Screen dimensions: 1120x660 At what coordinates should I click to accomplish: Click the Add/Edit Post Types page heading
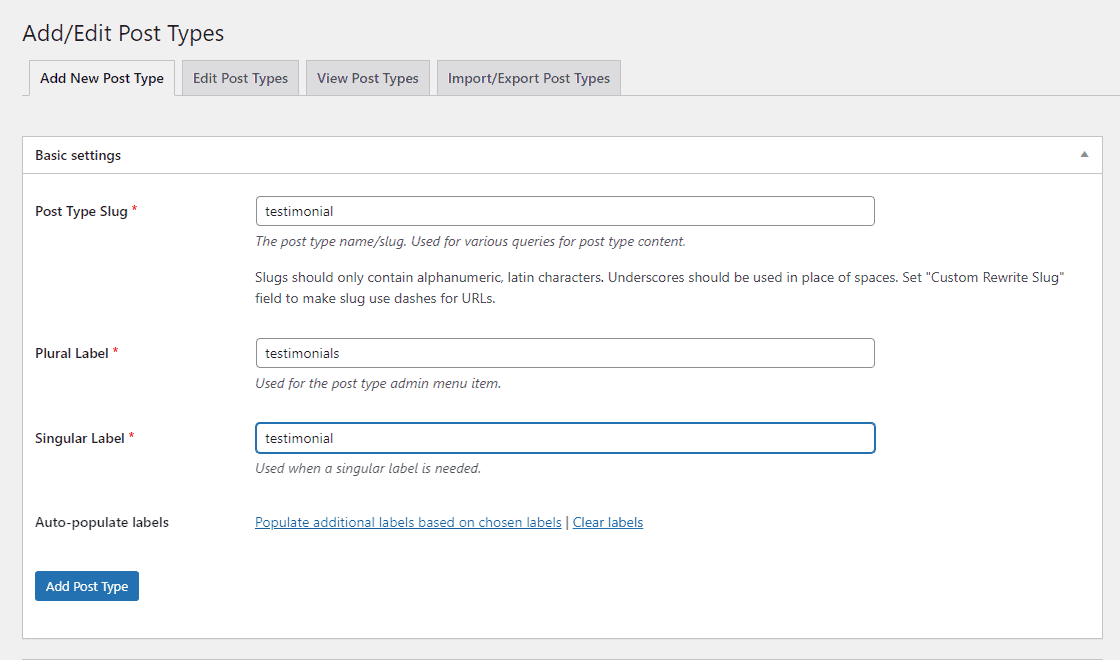123,33
